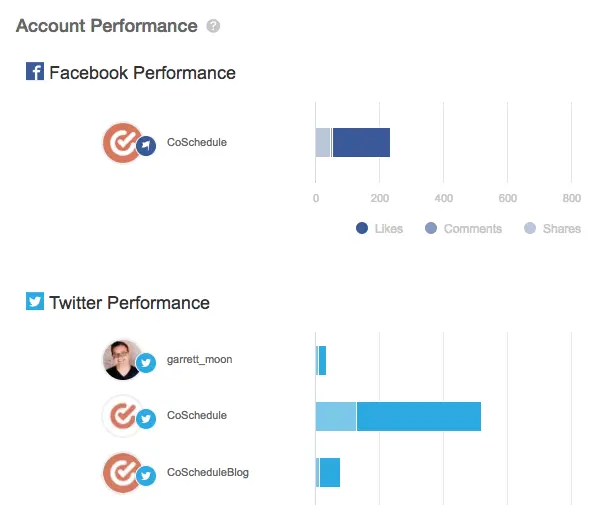Click the garrett_moon profile photo

tap(122, 360)
